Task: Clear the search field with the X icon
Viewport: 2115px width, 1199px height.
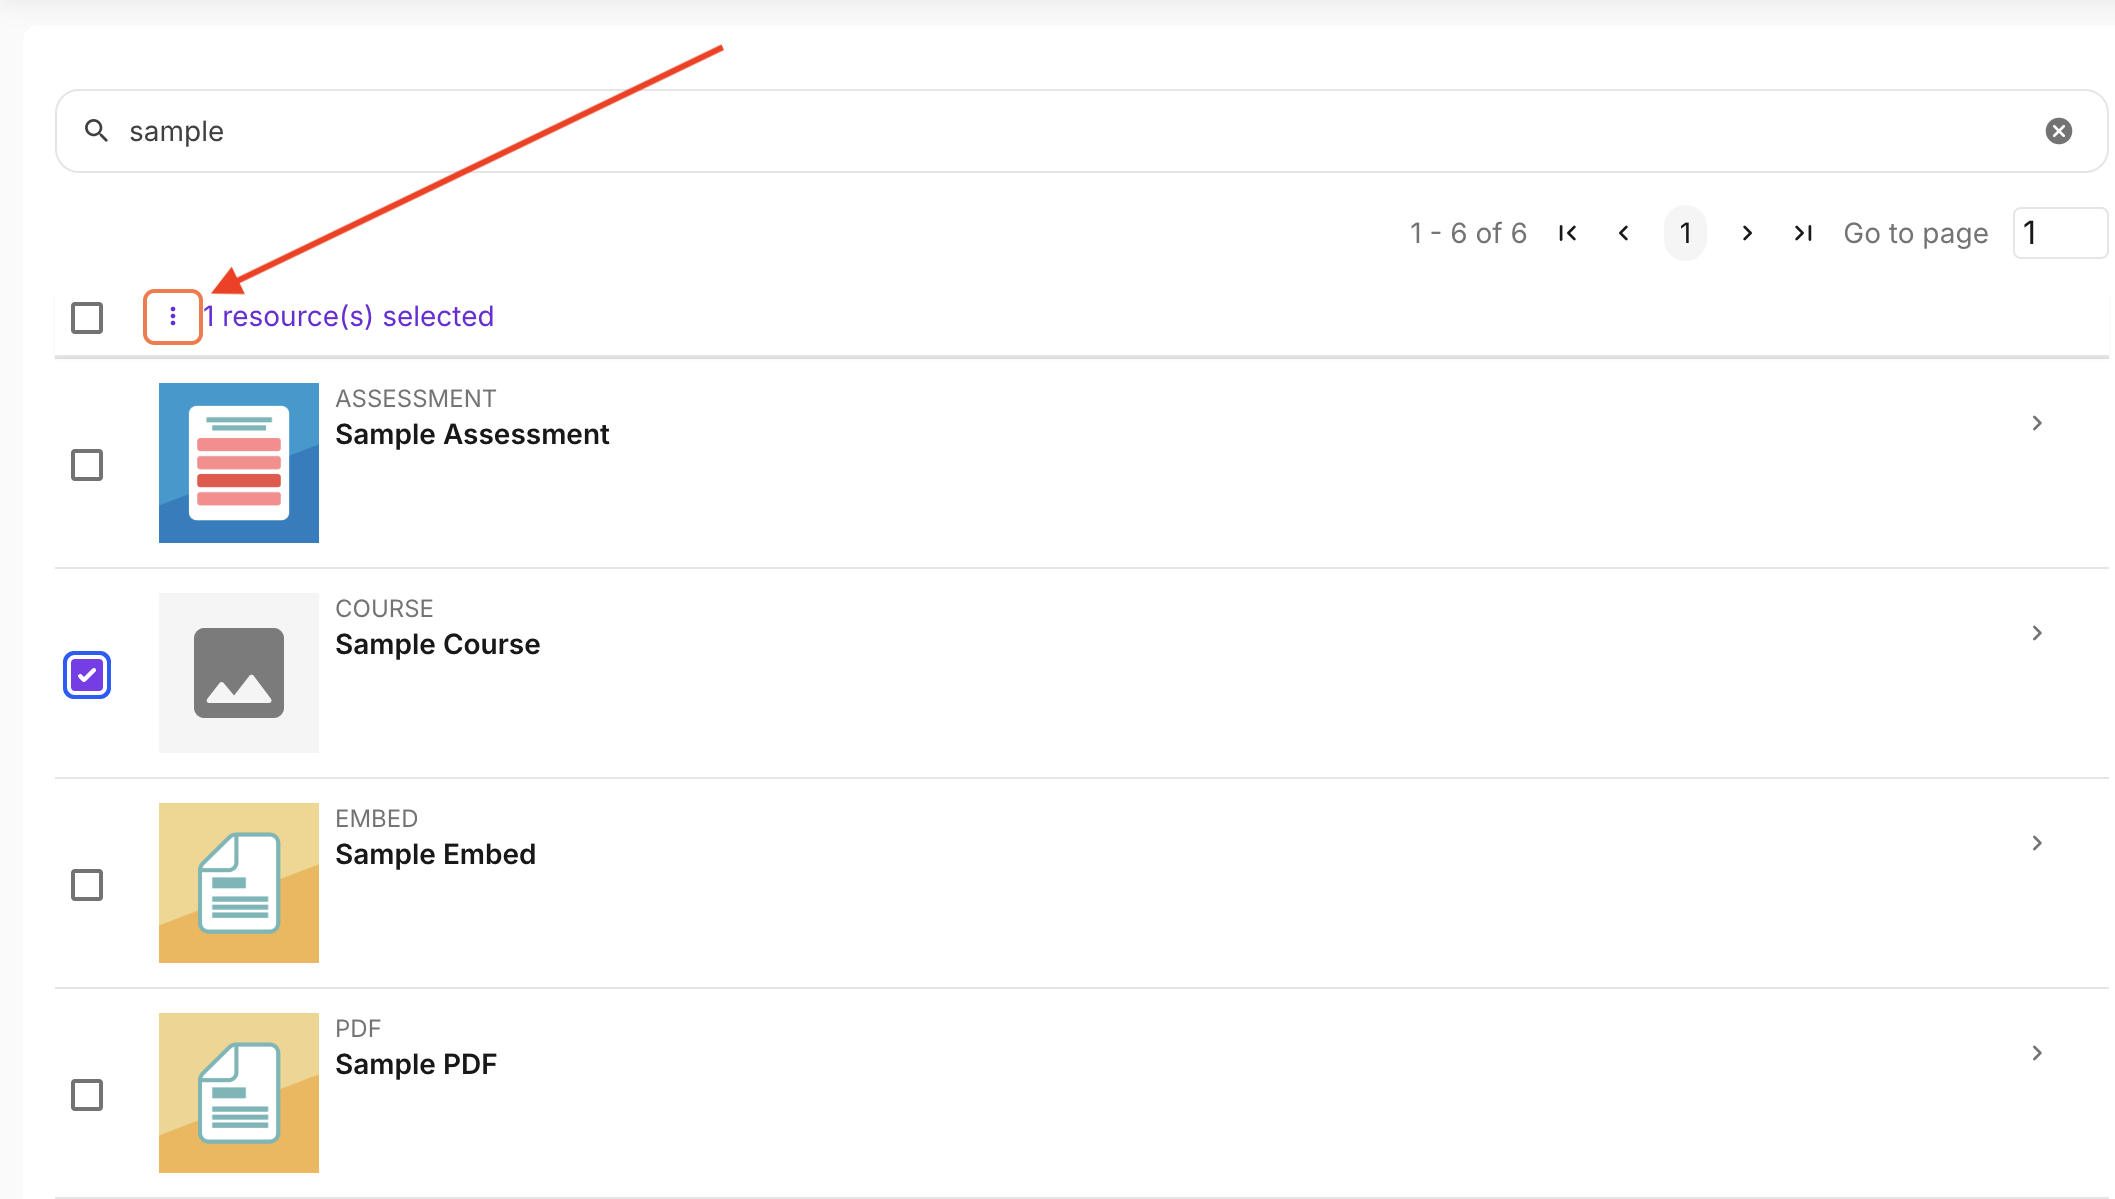Action: click(2058, 131)
